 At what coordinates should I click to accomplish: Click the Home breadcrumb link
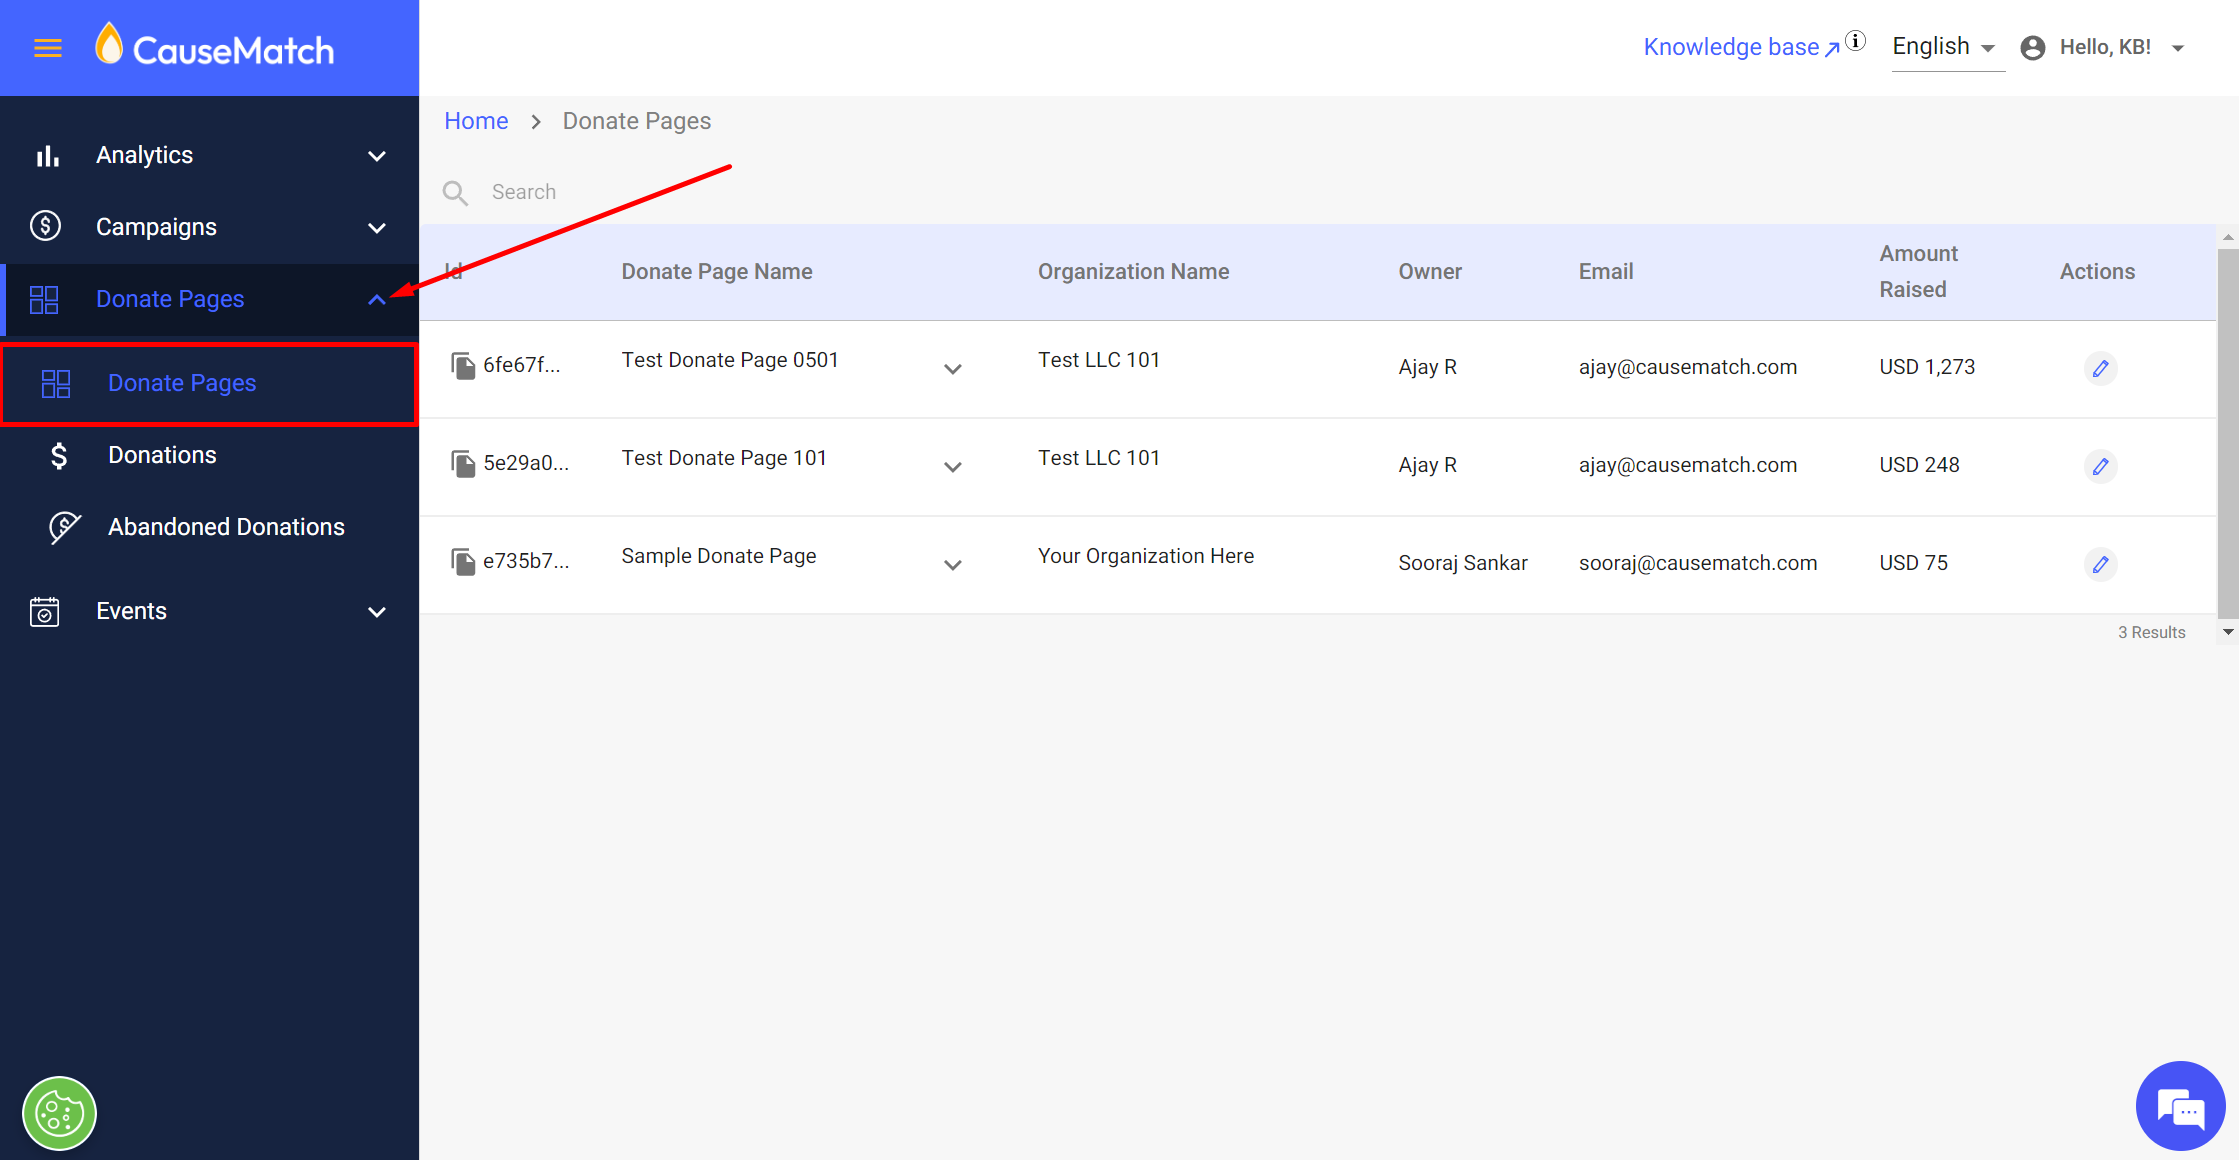pos(476,121)
